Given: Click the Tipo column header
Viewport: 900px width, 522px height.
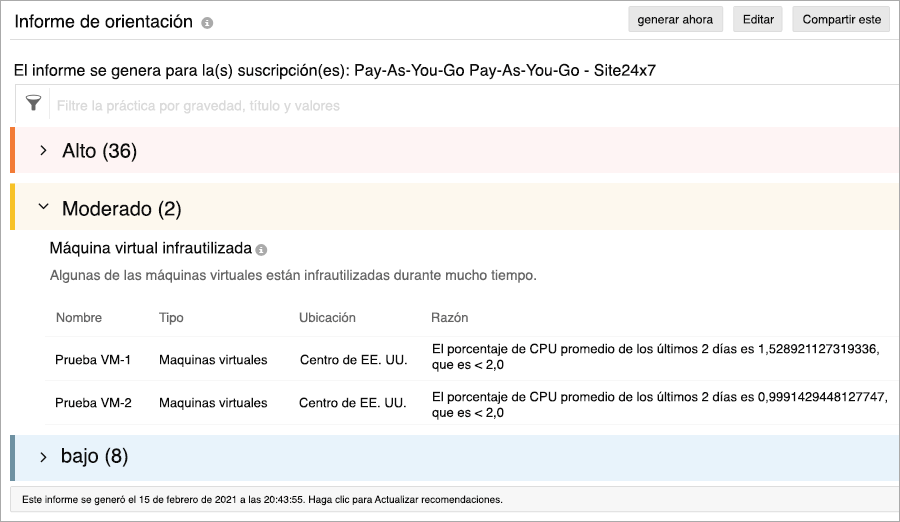Looking at the screenshot, I should tap(171, 318).
